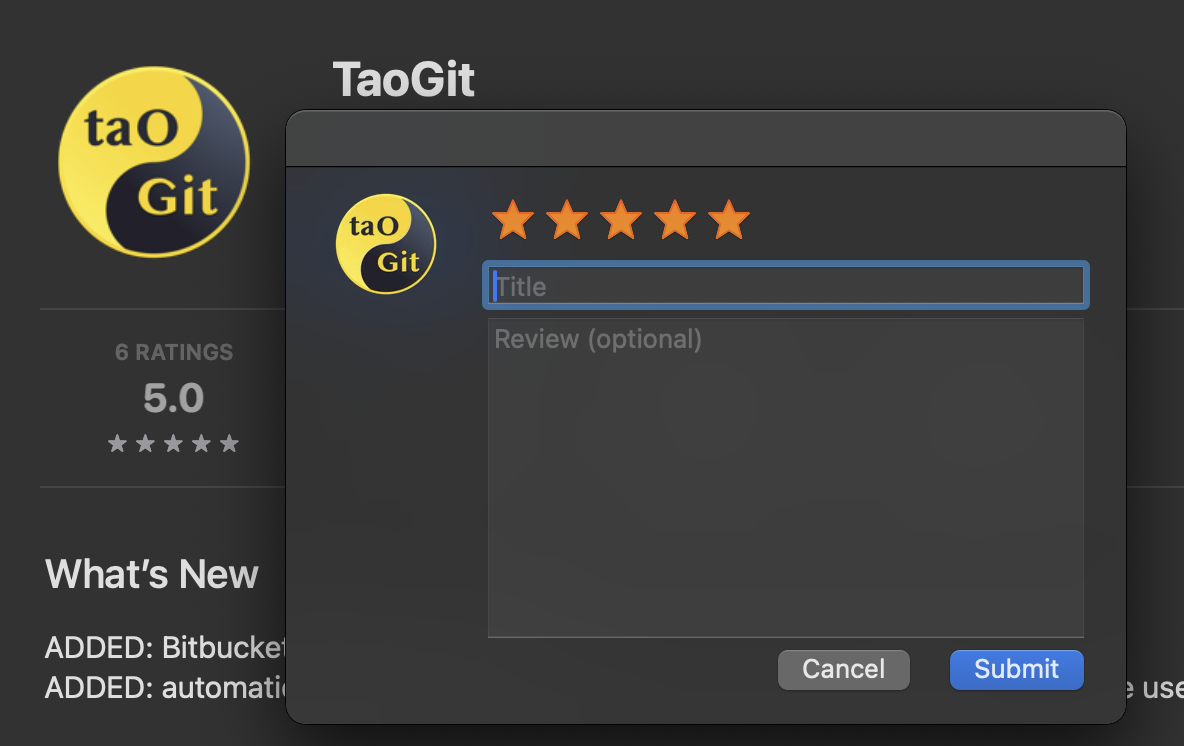Screen dimensions: 1184x746
Task: Click the Review (optional) text area
Action: click(x=785, y=478)
